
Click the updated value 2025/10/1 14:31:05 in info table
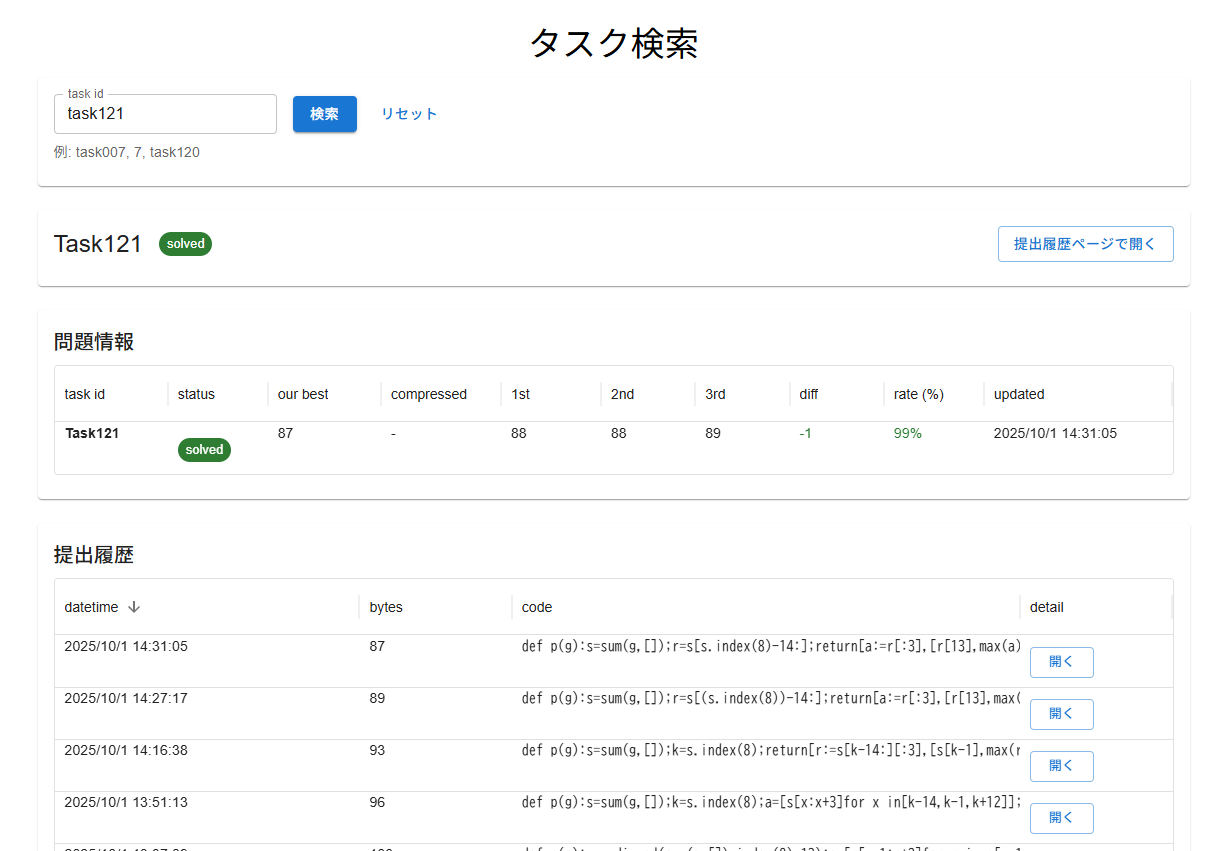pyautogui.click(x=1055, y=434)
